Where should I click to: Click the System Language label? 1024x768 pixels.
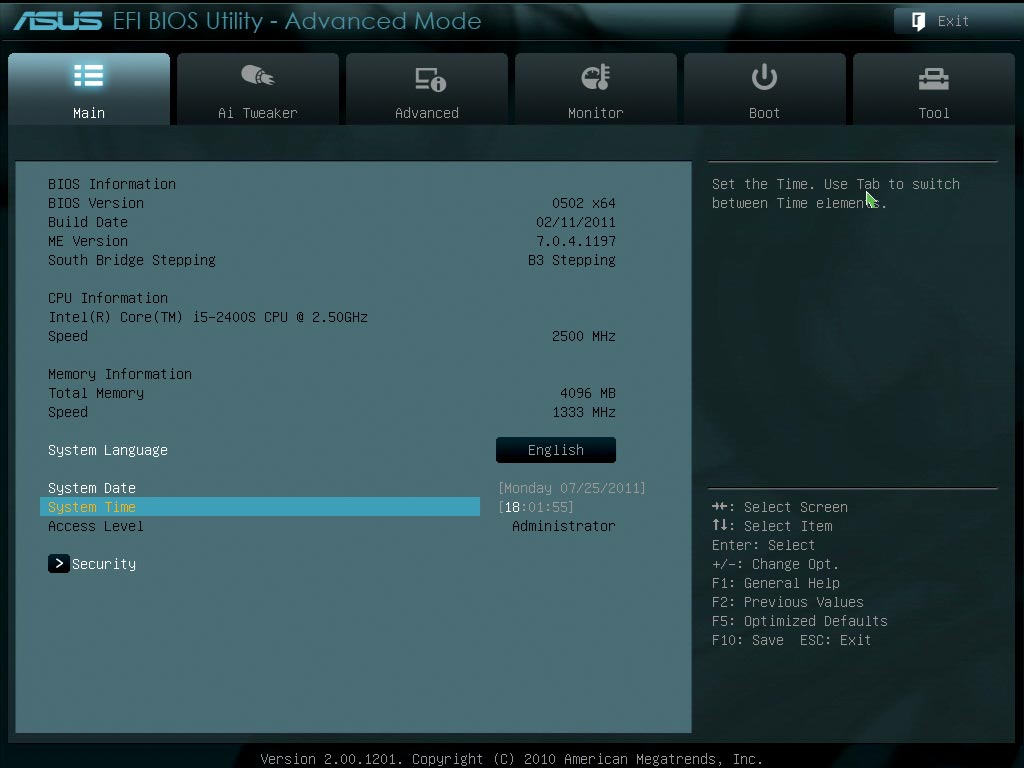point(108,450)
